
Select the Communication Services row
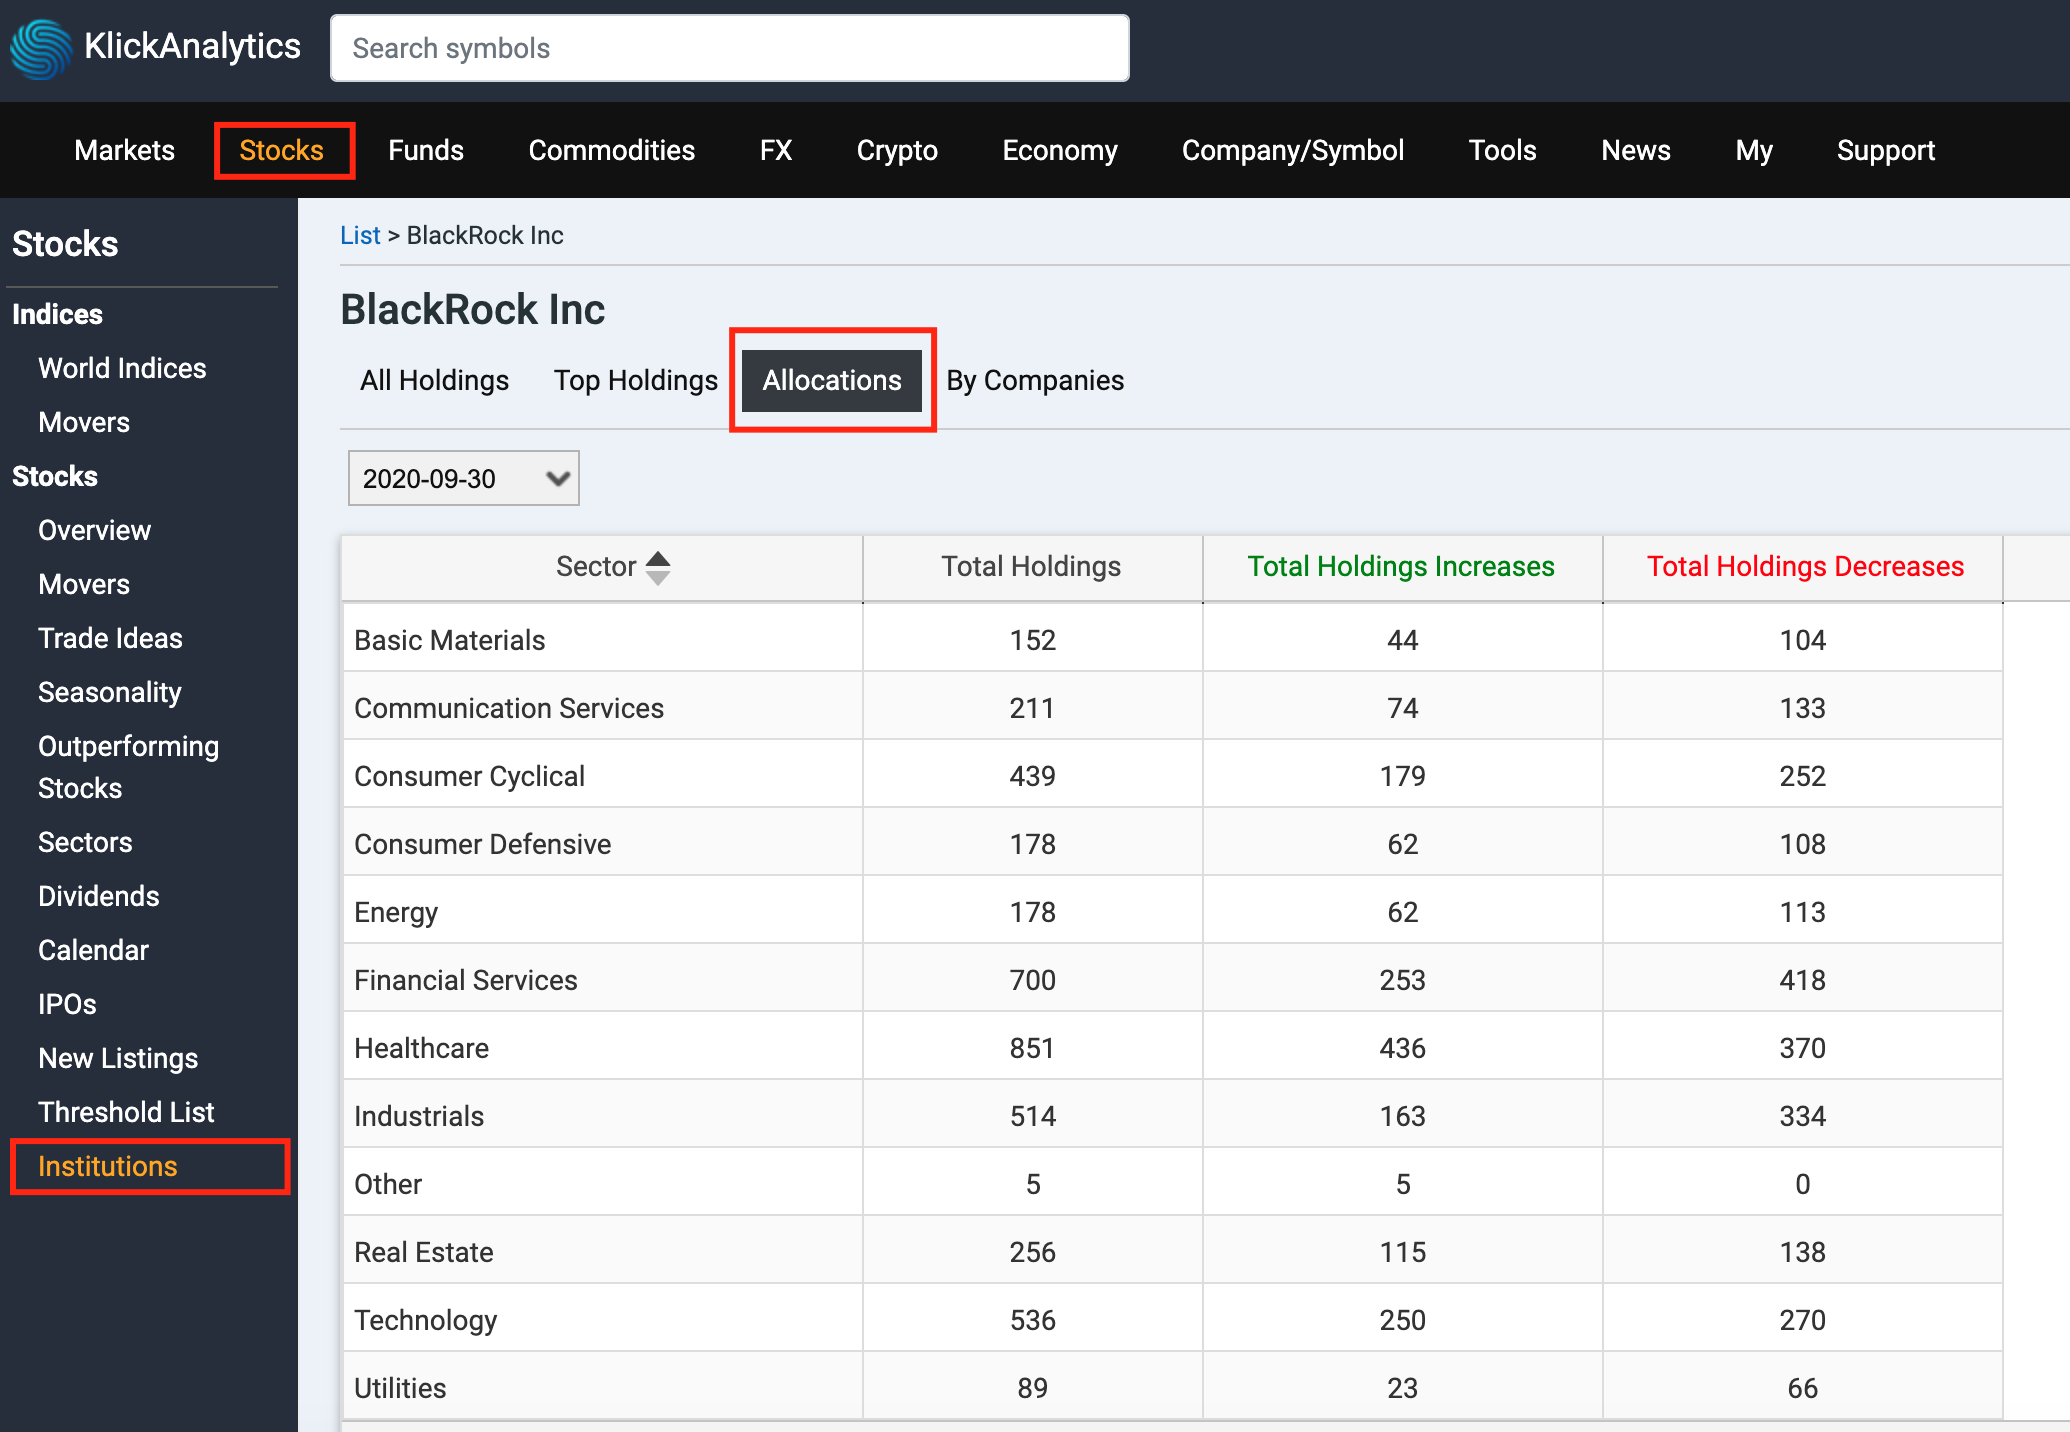tap(1172, 707)
